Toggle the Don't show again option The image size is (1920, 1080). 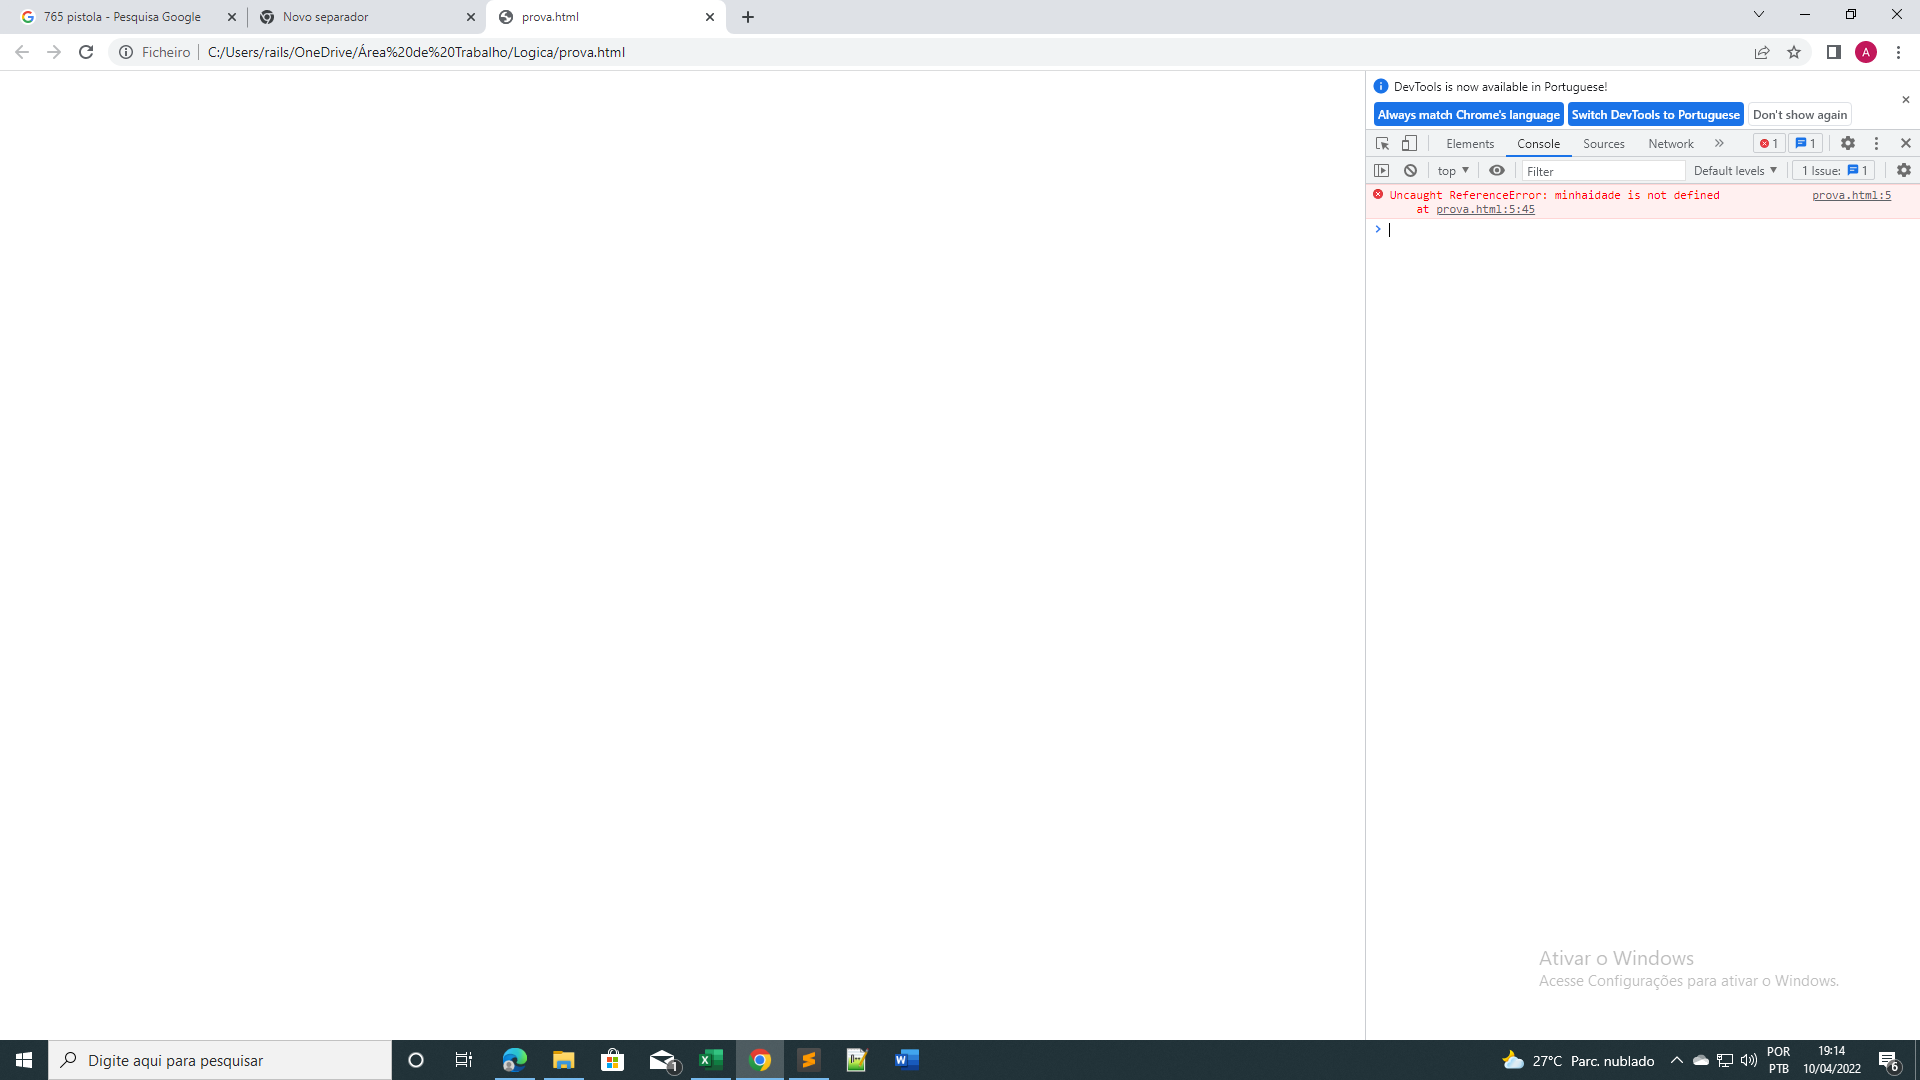pyautogui.click(x=1800, y=115)
